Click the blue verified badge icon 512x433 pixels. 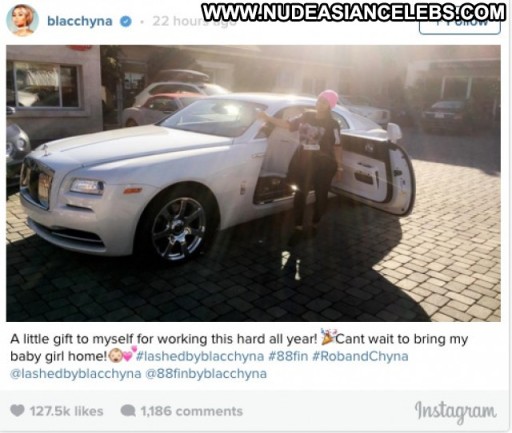coord(126,22)
